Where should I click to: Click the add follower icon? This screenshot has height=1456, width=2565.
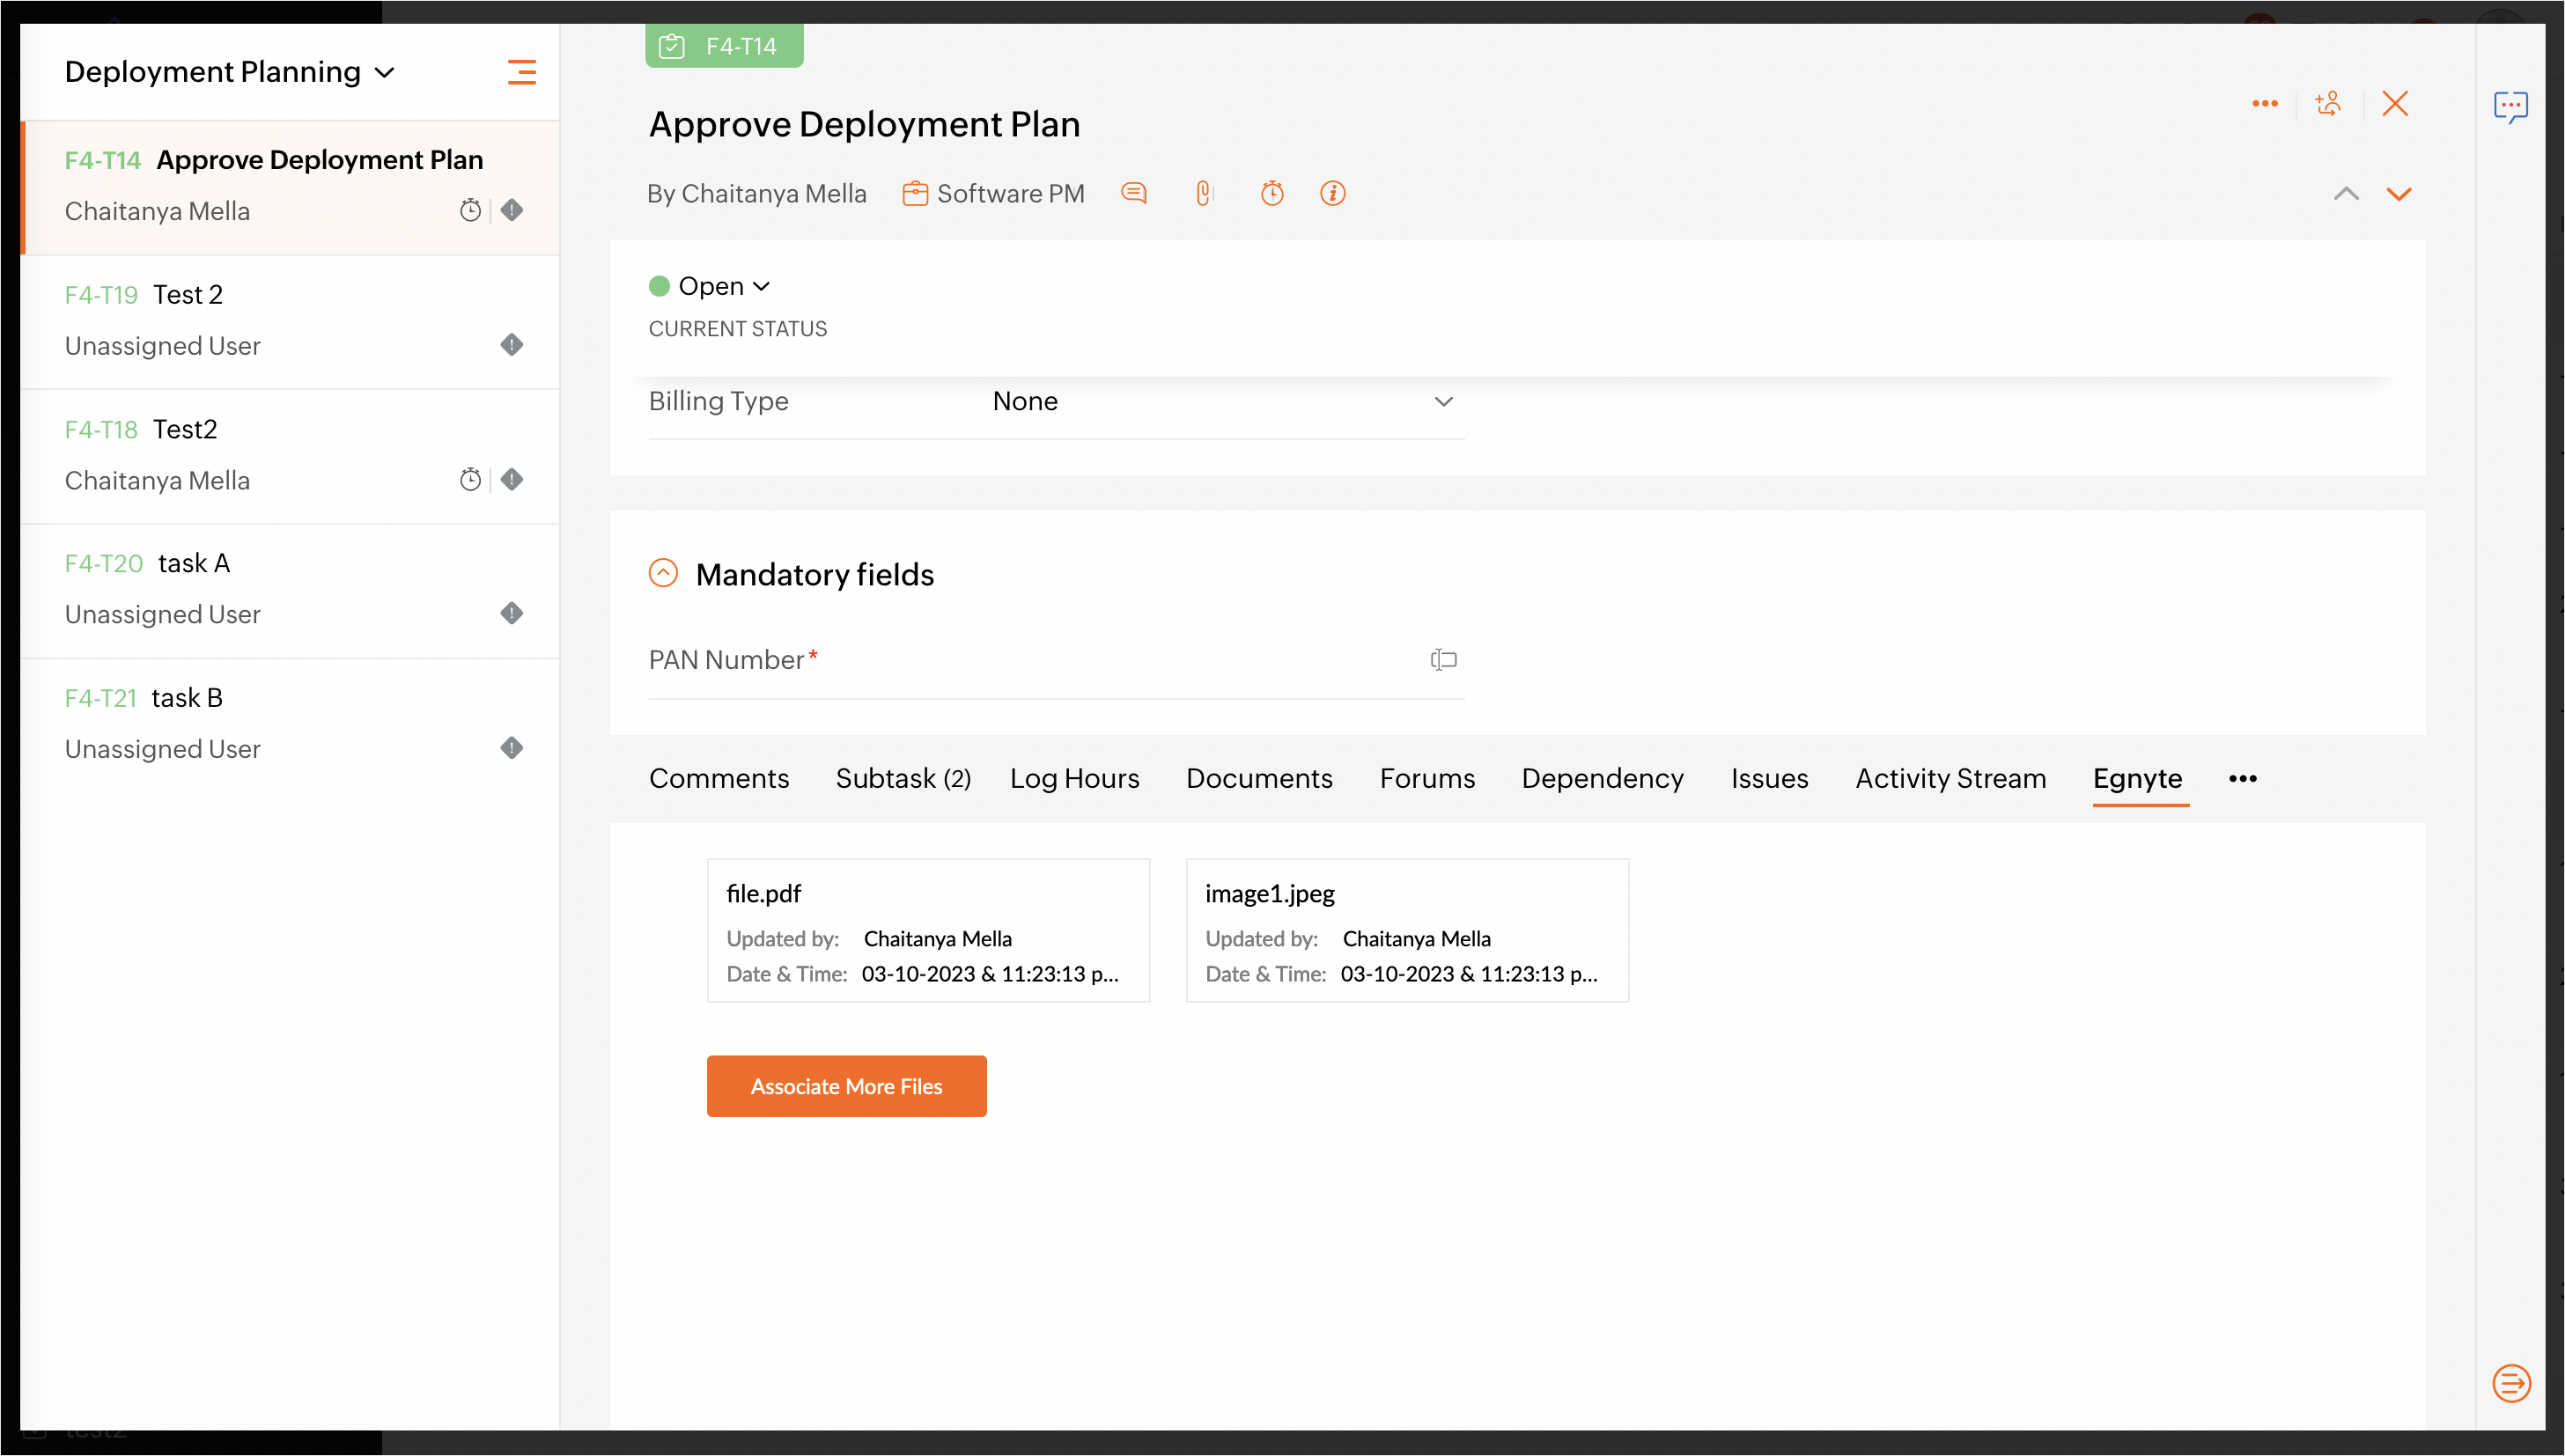pyautogui.click(x=2328, y=104)
